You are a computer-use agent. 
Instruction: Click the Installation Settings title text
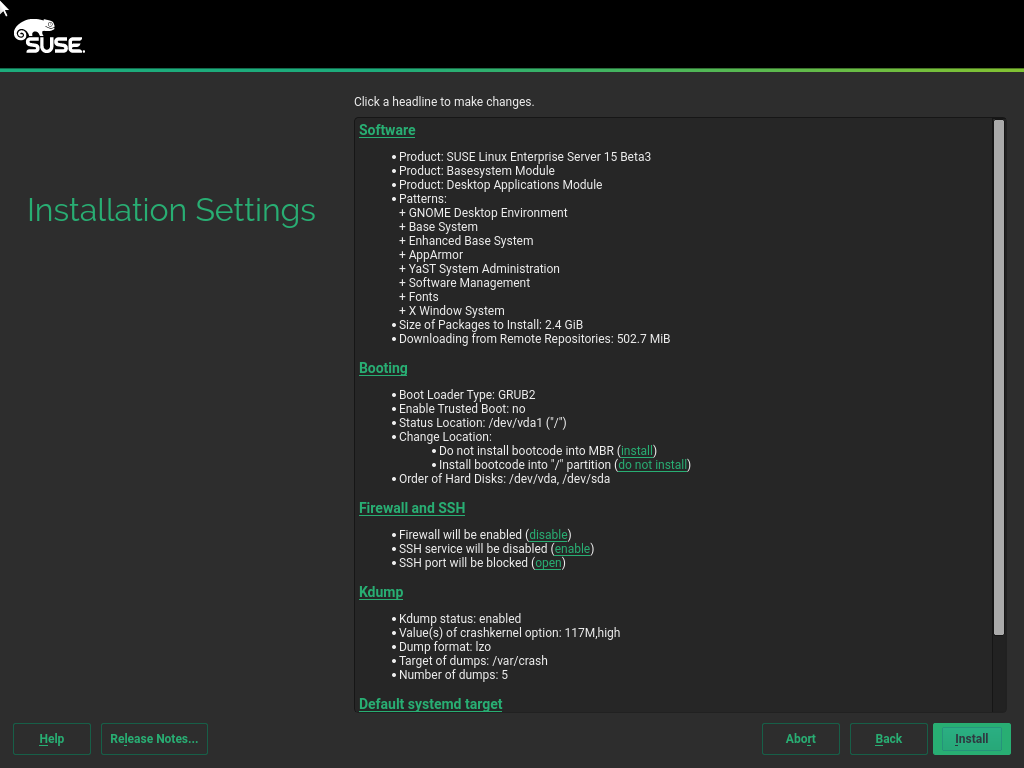(171, 211)
